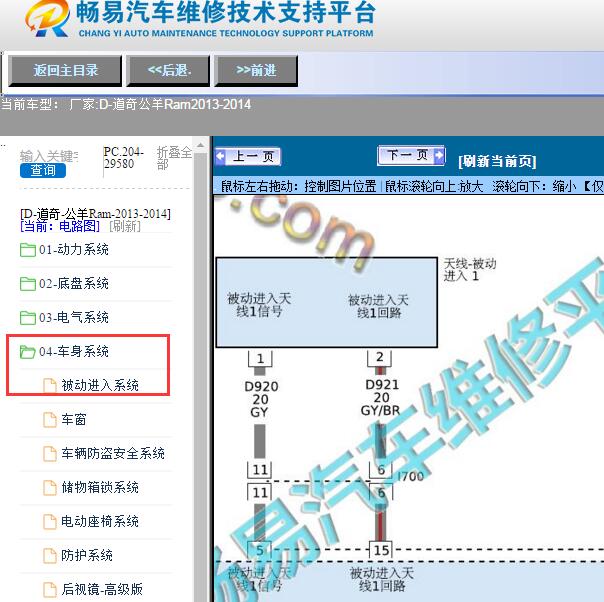Click the [当前：电路图] link

pyautogui.click(x=60, y=226)
